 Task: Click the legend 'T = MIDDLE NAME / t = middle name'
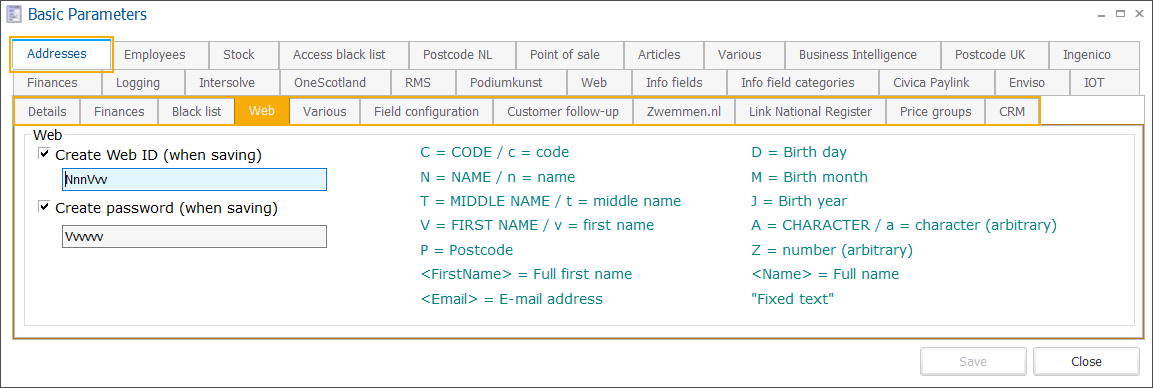[551, 201]
